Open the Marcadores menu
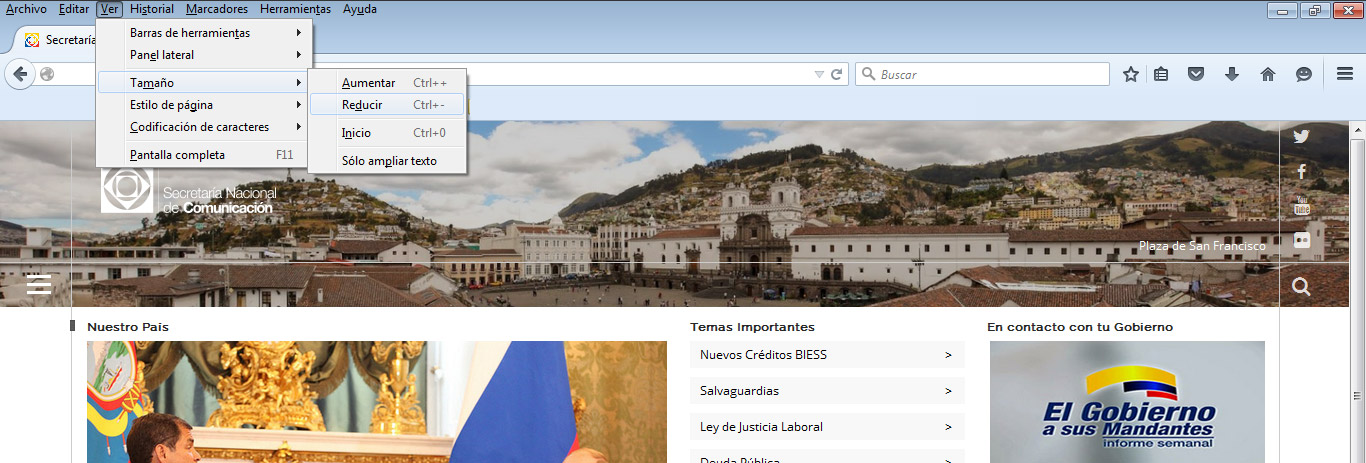 tap(216, 9)
